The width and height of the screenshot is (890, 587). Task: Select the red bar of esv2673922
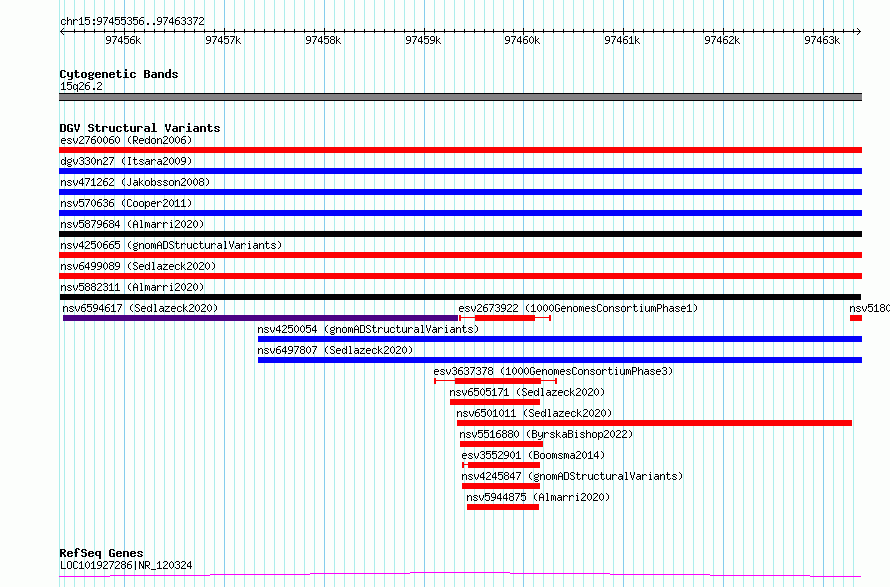pyautogui.click(x=505, y=318)
